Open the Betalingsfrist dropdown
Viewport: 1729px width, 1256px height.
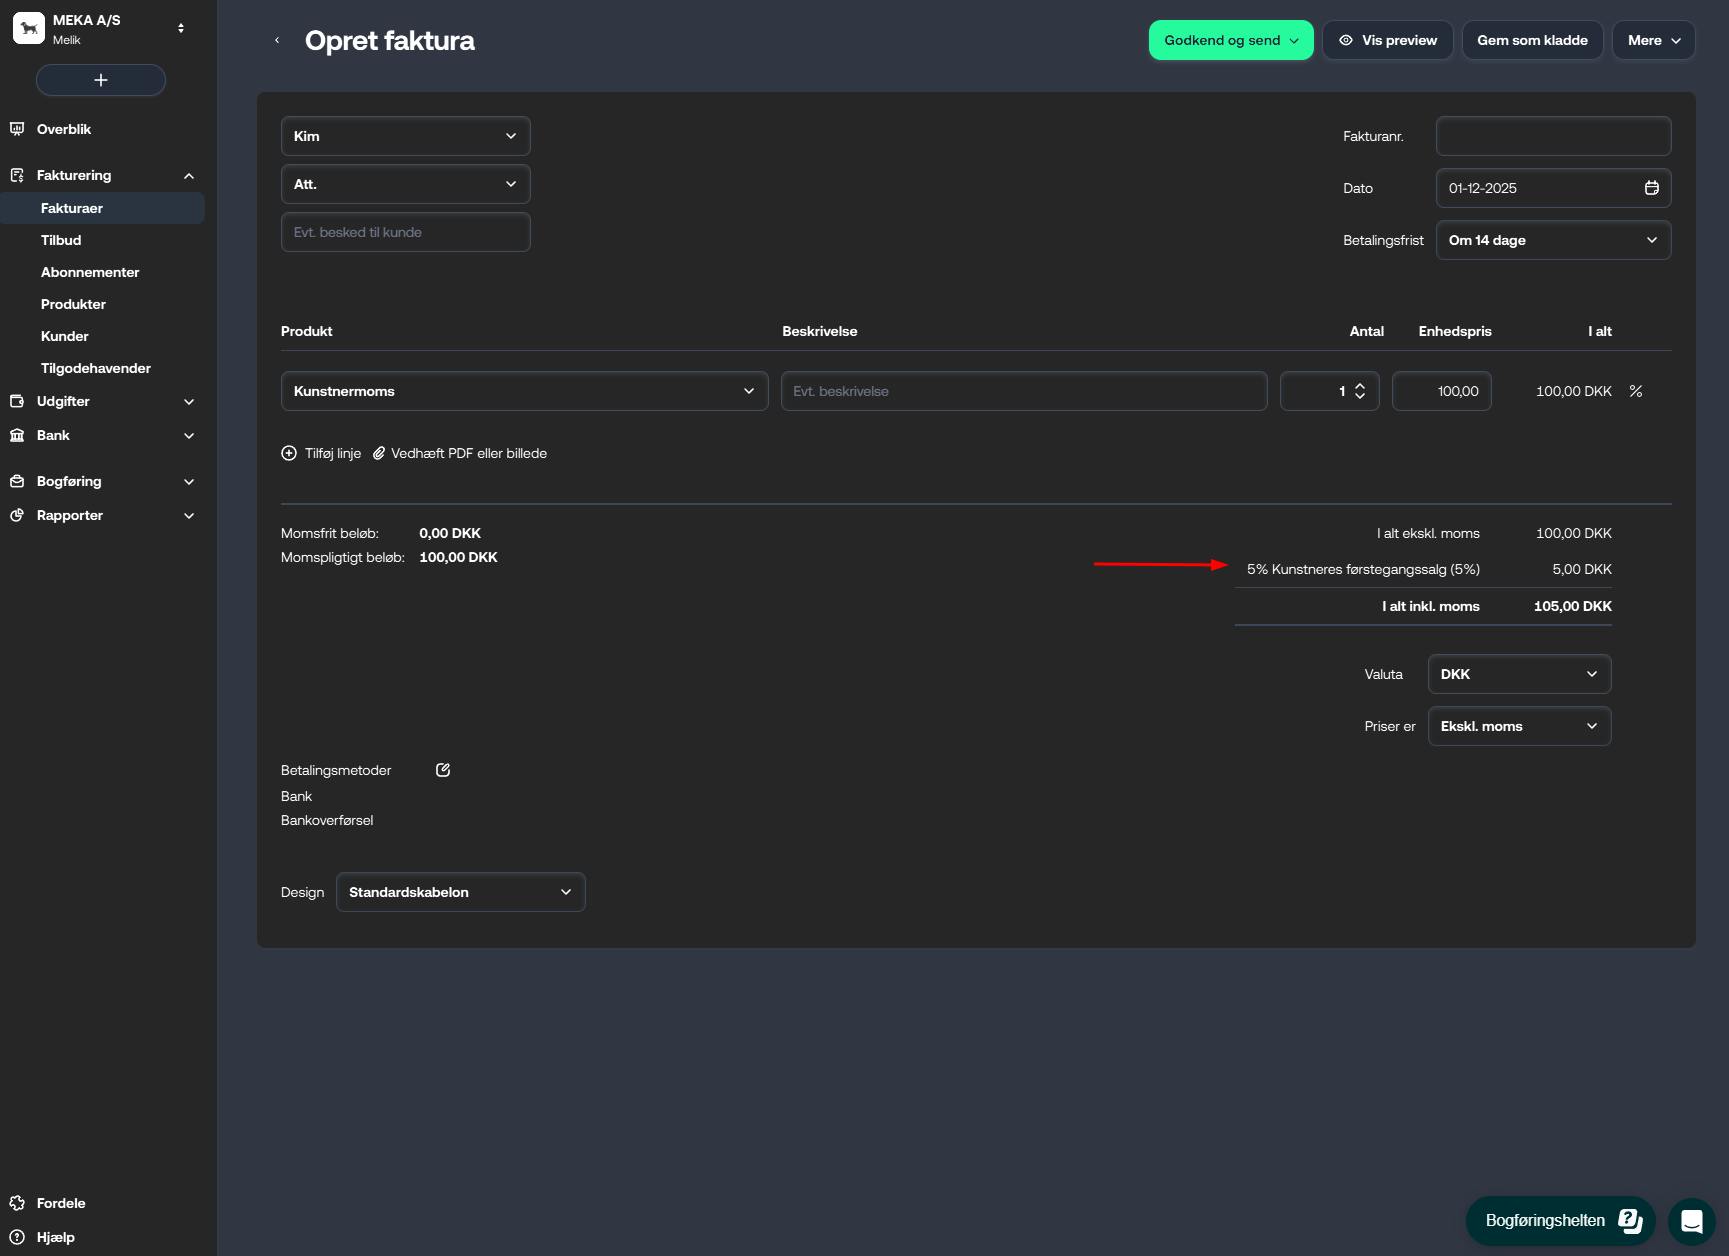point(1552,240)
